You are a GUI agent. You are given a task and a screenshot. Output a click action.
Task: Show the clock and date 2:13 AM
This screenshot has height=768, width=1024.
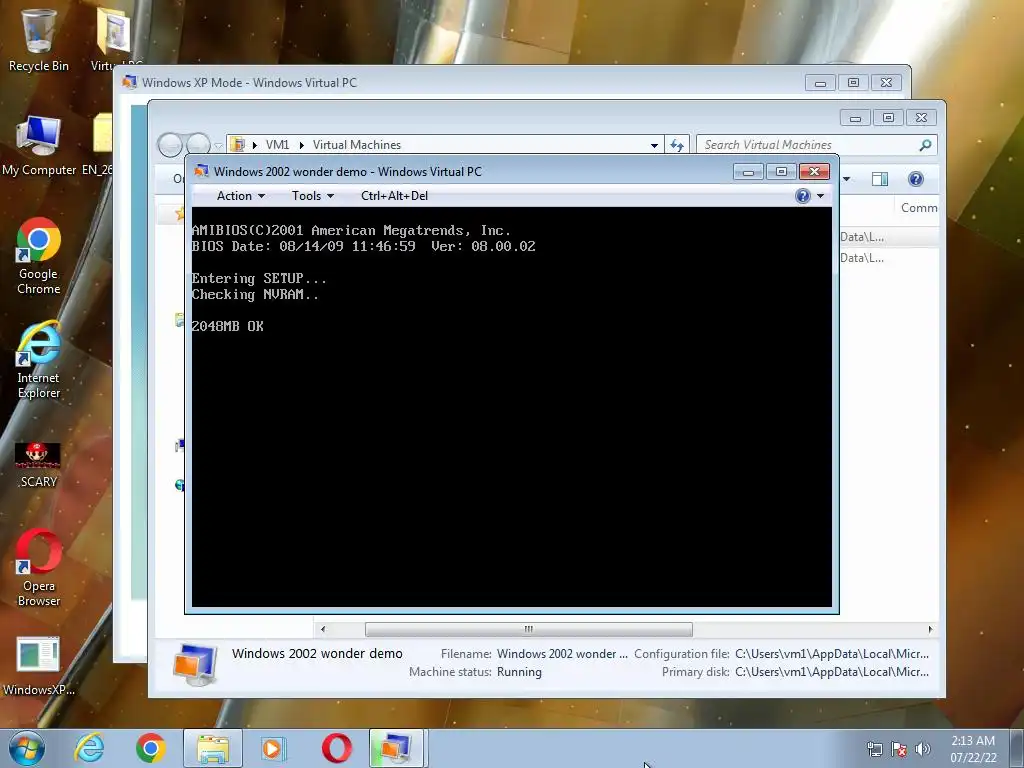coord(973,749)
